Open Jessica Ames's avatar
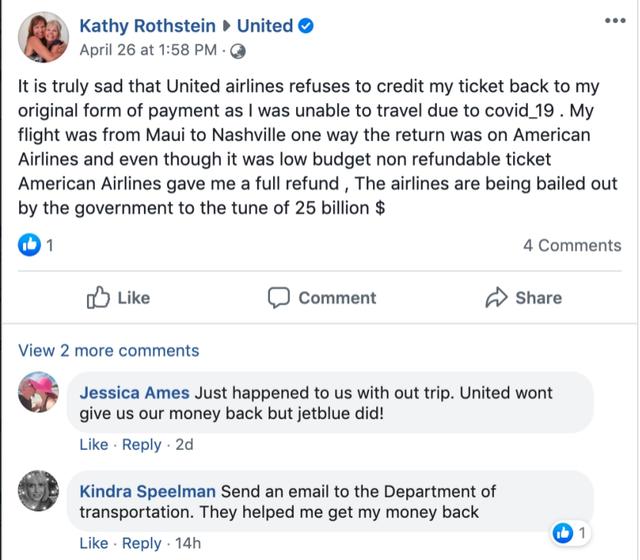Screen dimensions: 640x560 (39, 392)
